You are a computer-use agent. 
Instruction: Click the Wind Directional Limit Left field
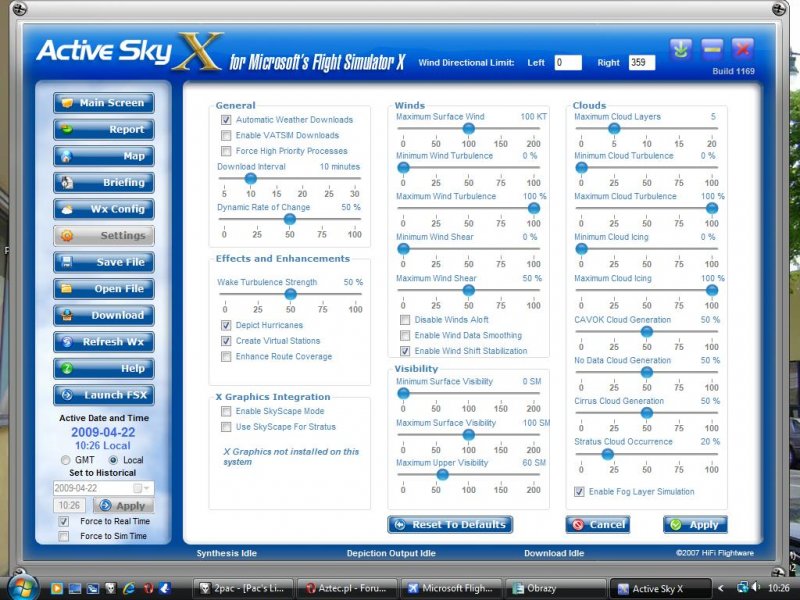point(567,63)
